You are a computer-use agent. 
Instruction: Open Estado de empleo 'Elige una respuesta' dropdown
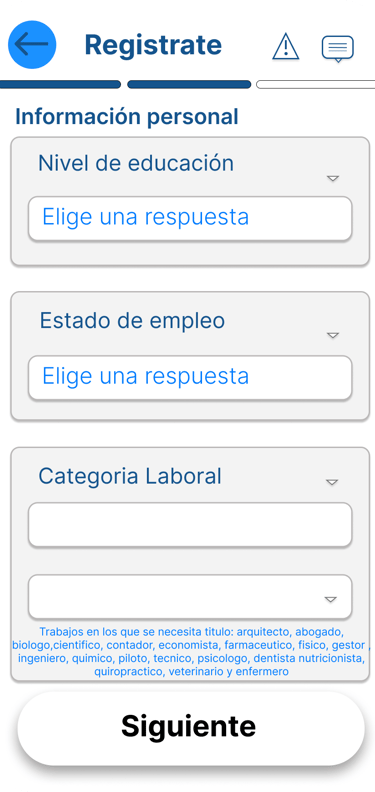pyautogui.click(x=190, y=377)
